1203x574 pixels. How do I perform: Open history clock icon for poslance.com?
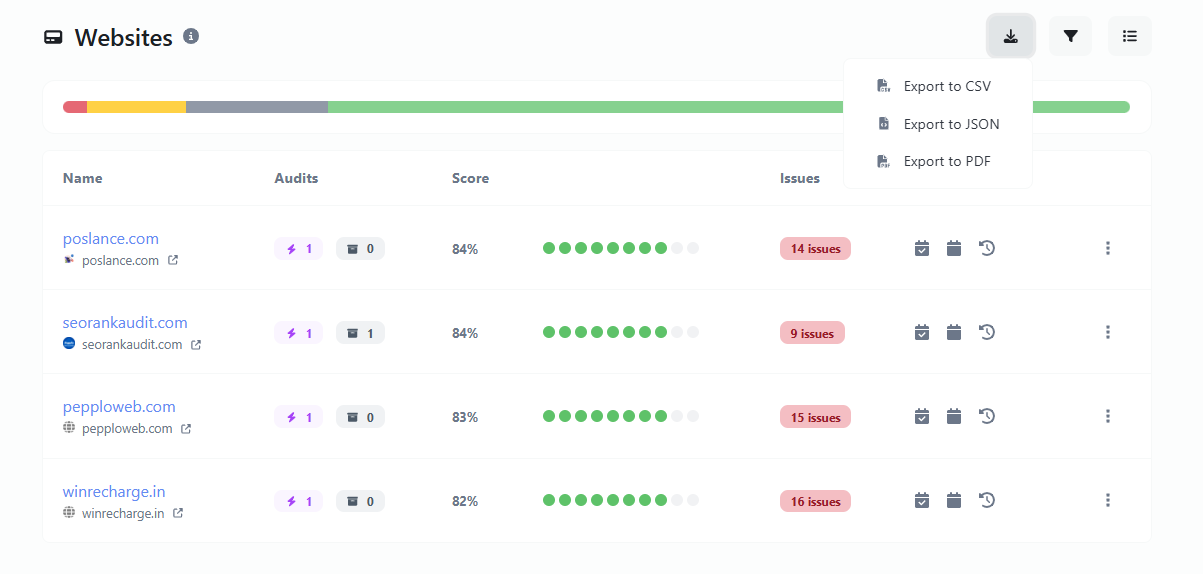pos(987,248)
